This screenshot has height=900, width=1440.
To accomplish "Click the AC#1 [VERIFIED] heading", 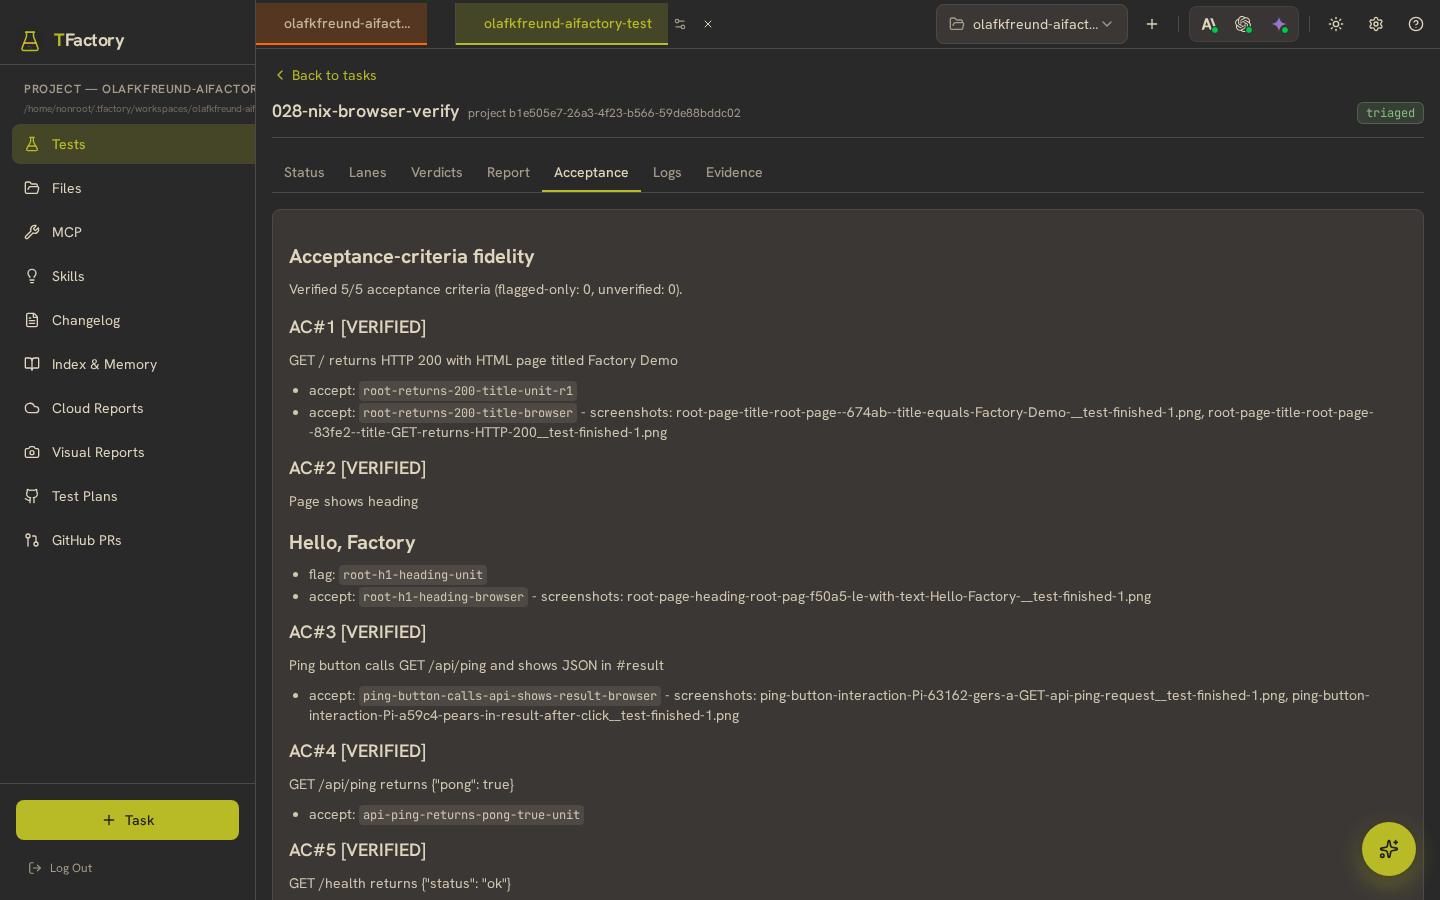I will (357, 327).
